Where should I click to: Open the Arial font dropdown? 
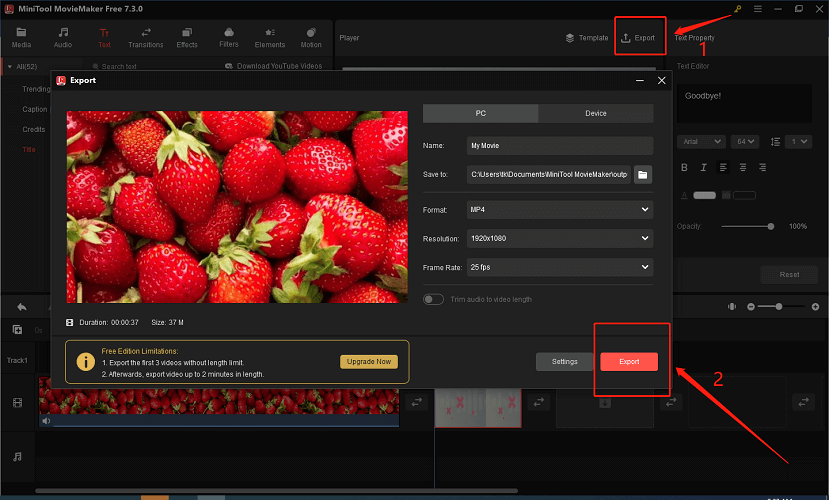click(701, 142)
